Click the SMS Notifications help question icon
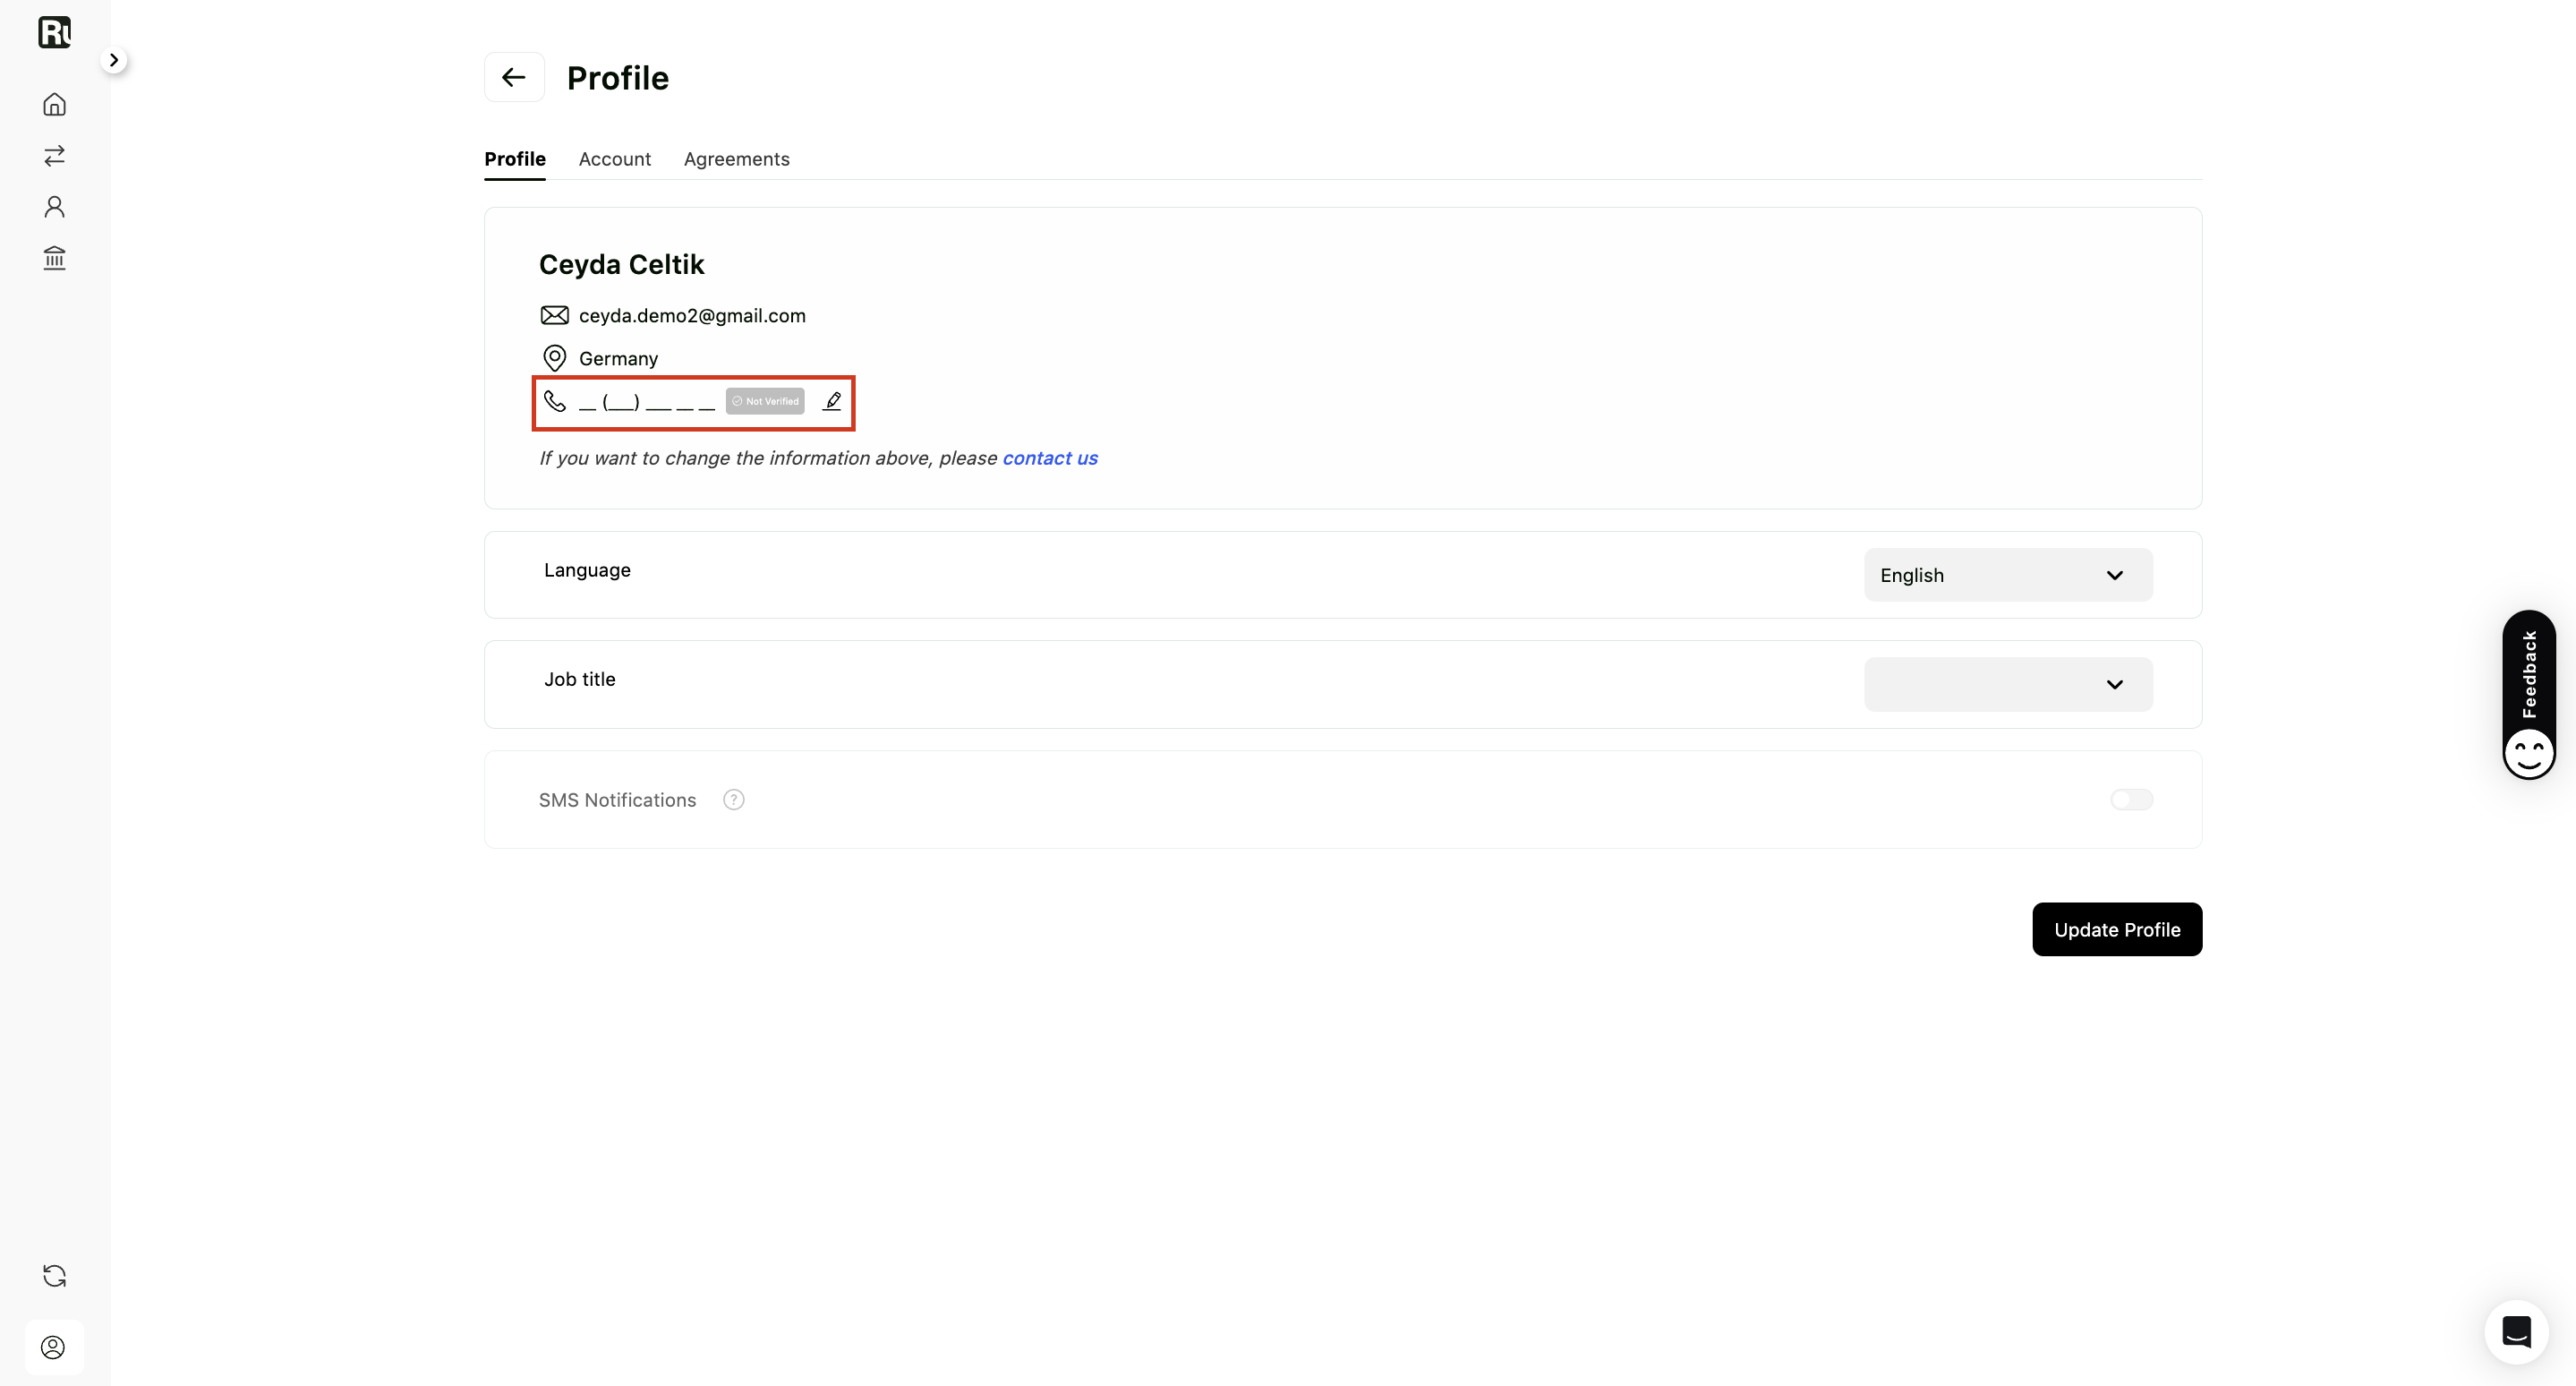Screen dimensions: 2576x1386 tap(734, 800)
